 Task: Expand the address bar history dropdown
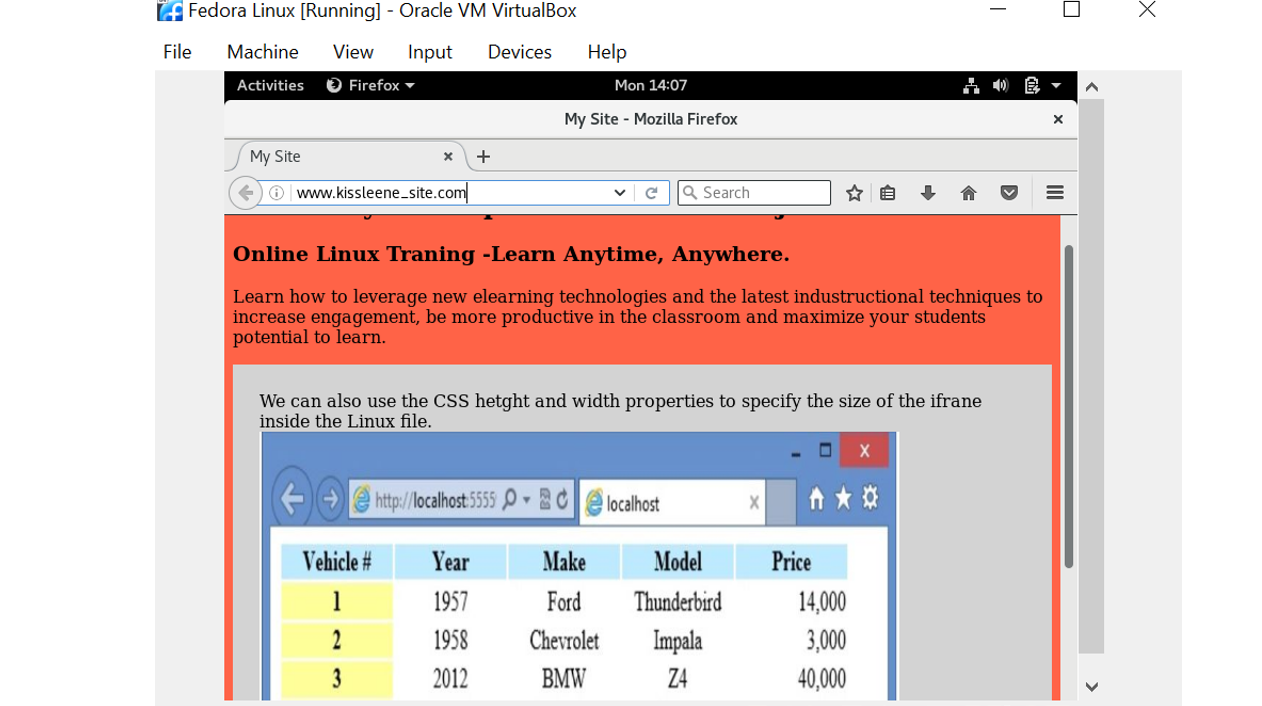(x=620, y=193)
